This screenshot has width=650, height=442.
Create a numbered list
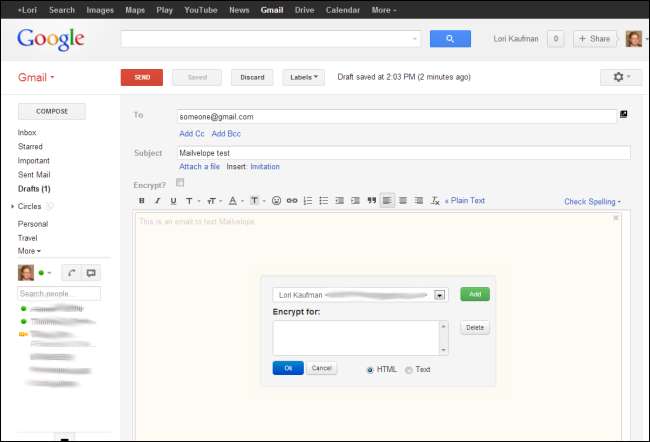[308, 201]
